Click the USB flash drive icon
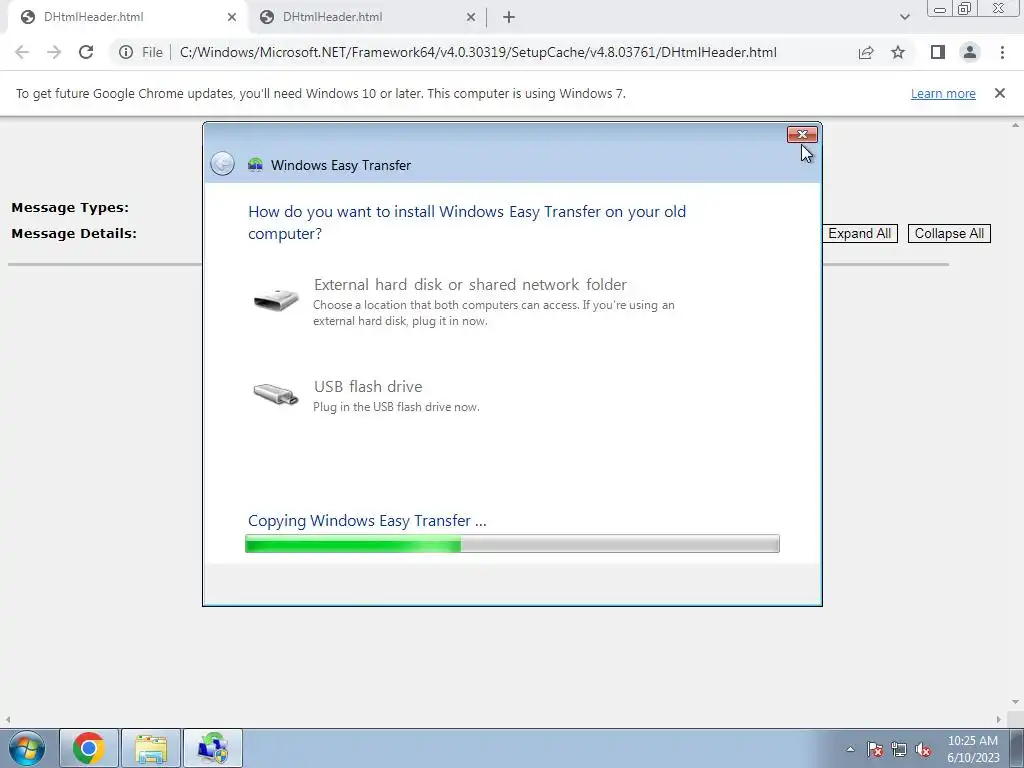The image size is (1024, 768). (x=276, y=394)
